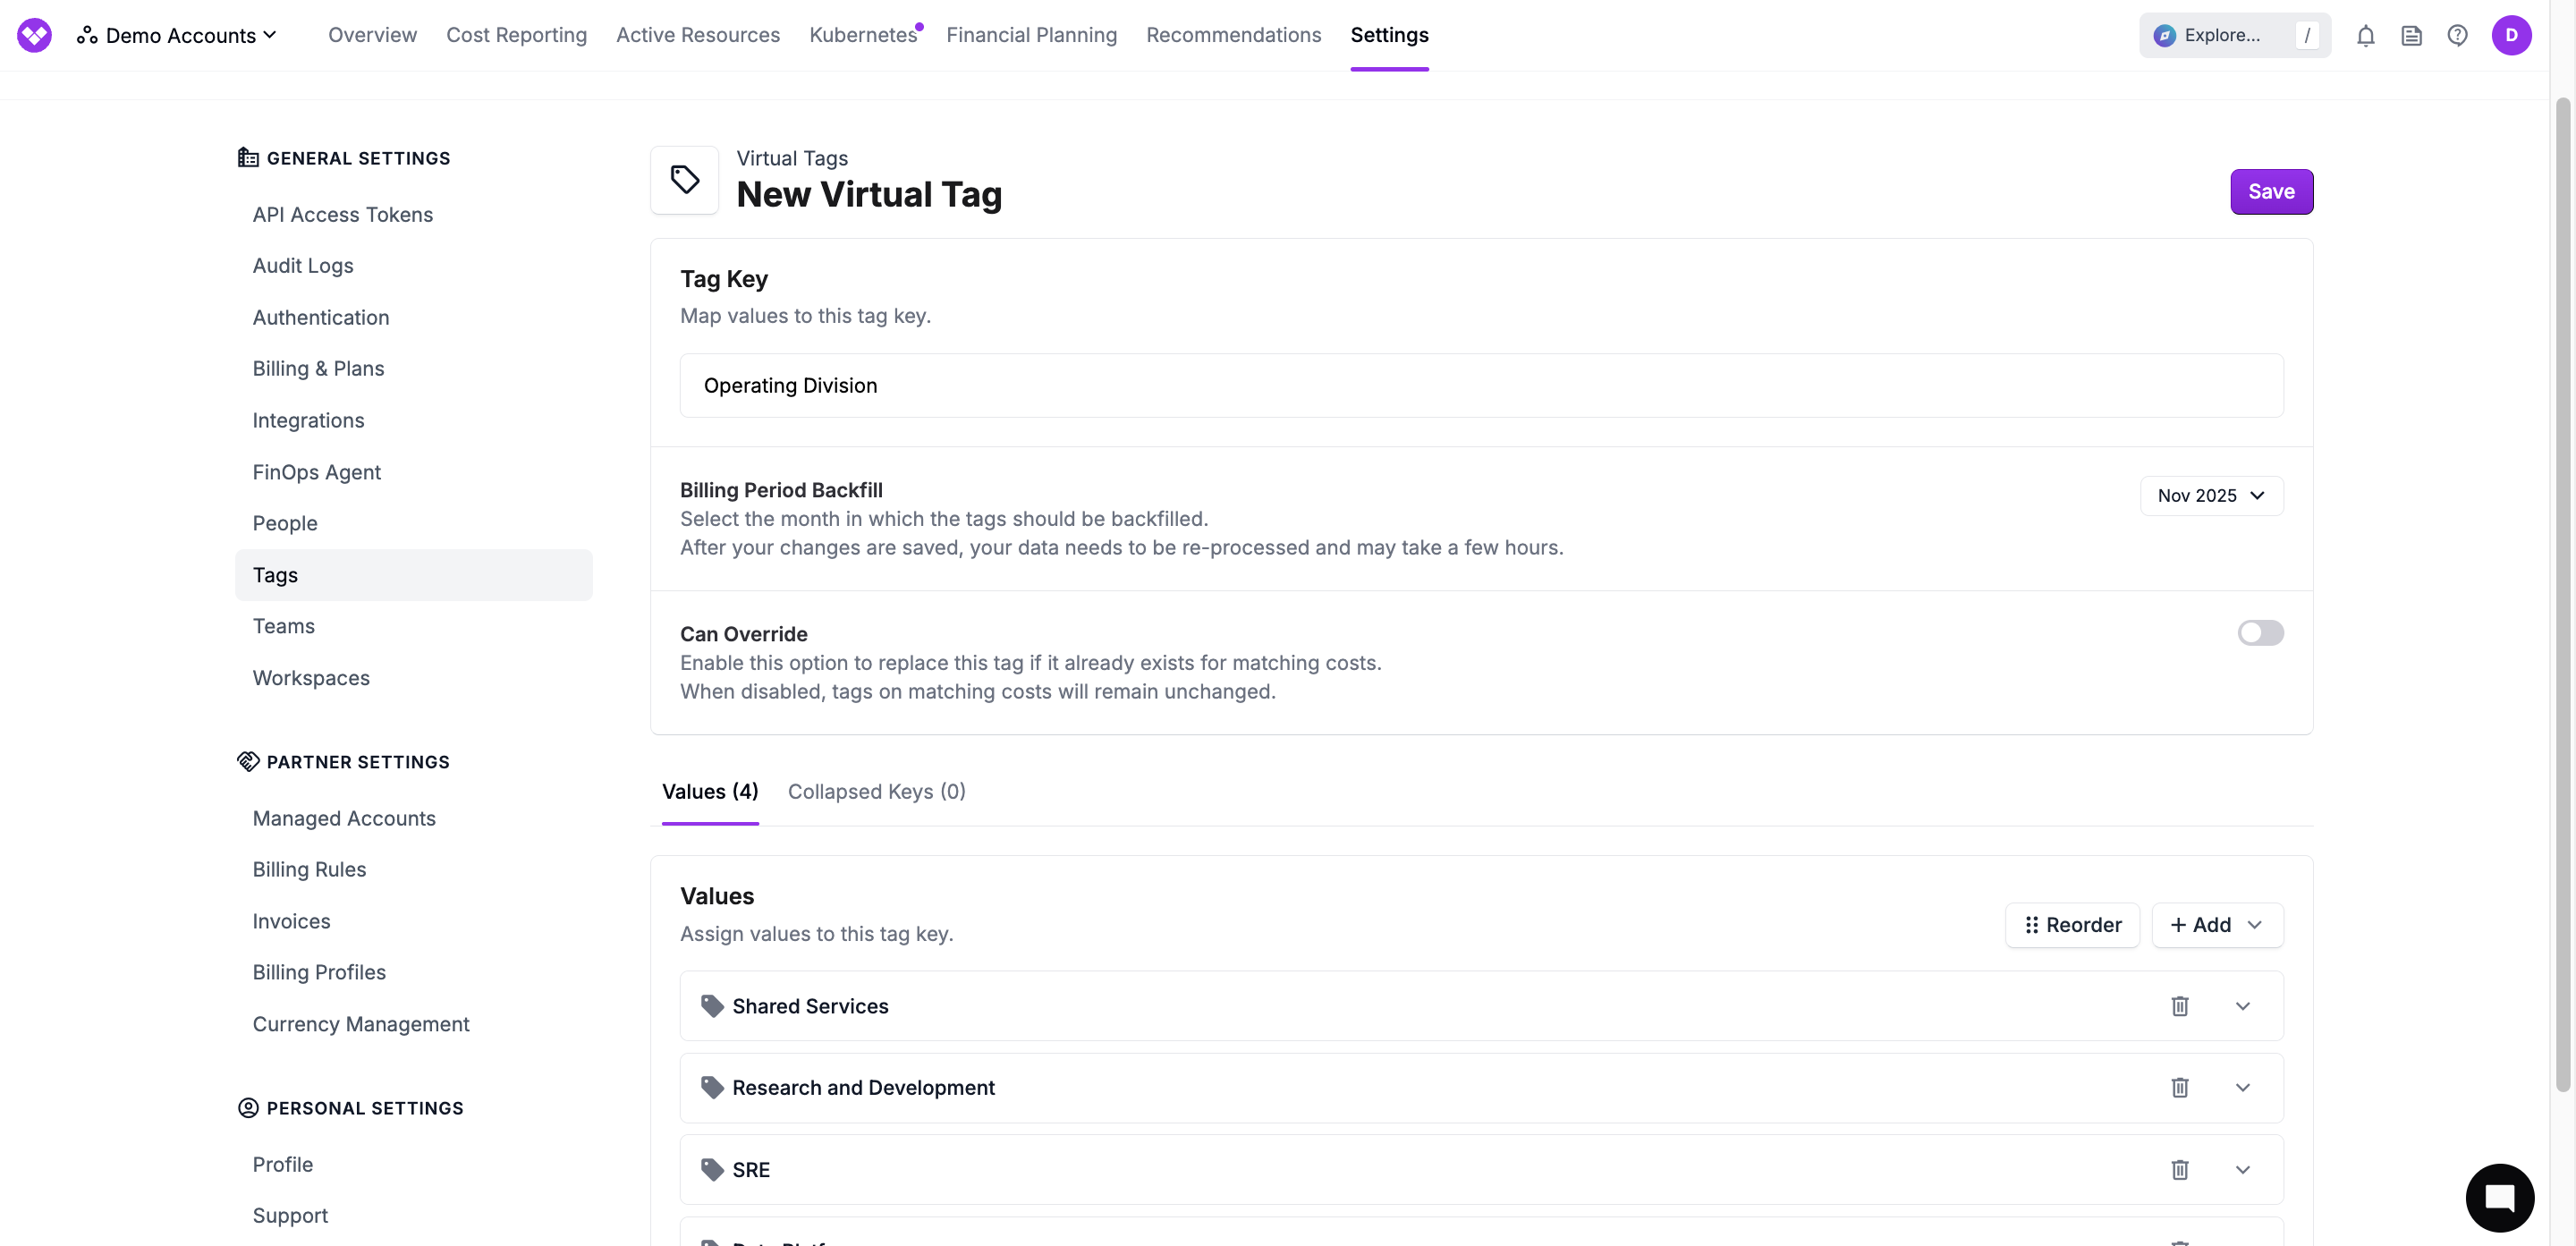Open the chat support bubble
Screen dimensions: 2576x1246
(2499, 1197)
